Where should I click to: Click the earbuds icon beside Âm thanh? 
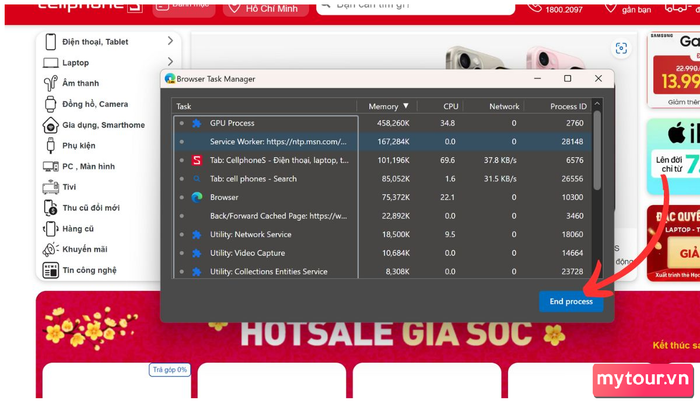coord(50,83)
